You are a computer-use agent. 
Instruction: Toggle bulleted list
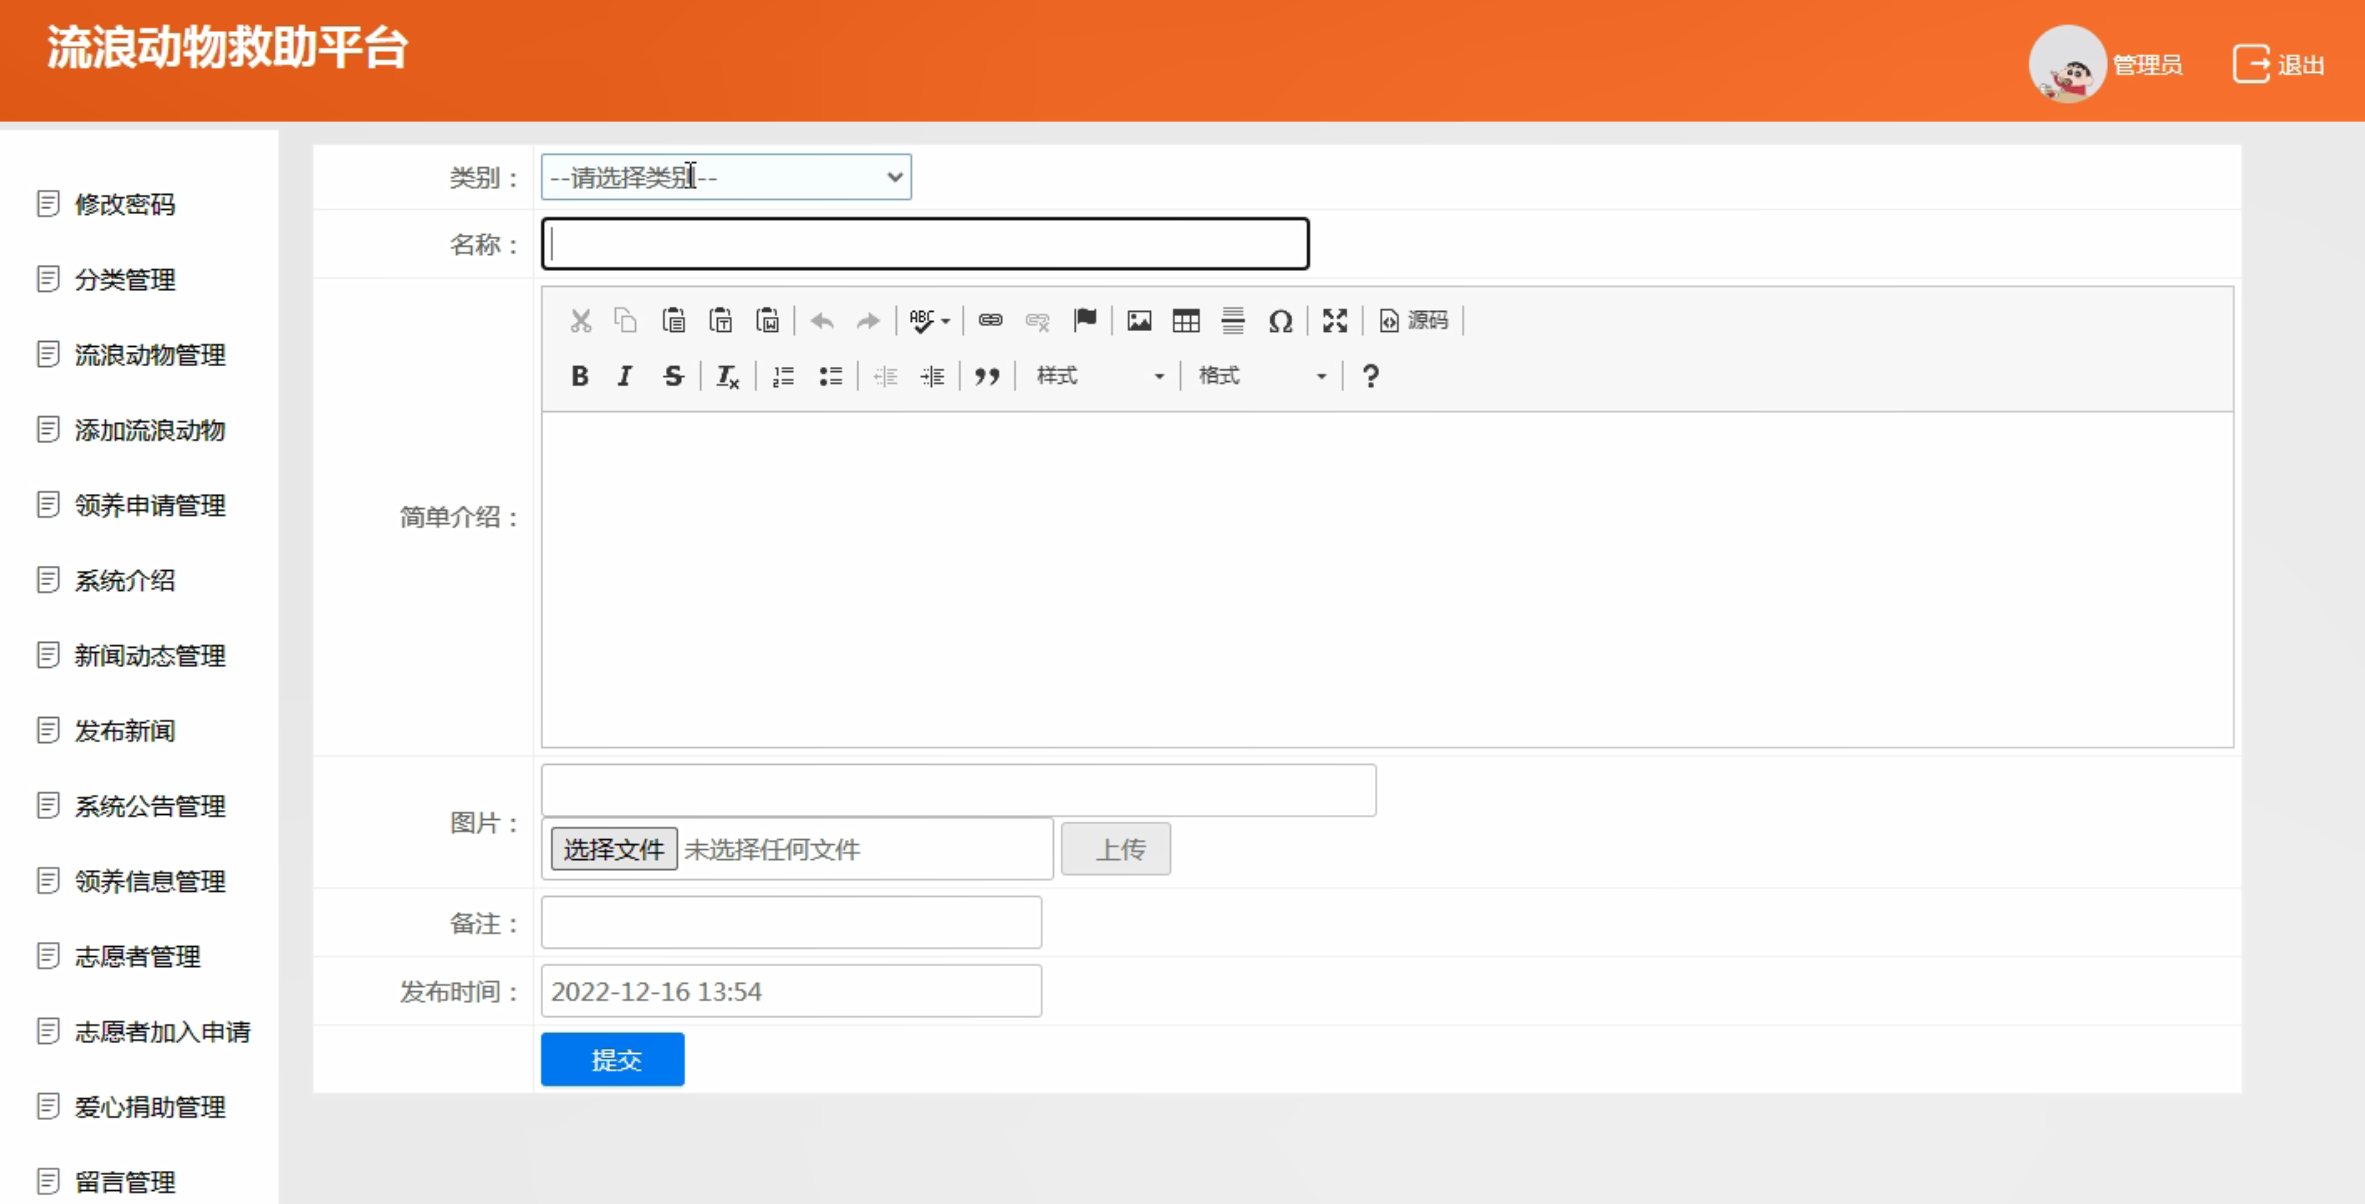[x=830, y=376]
